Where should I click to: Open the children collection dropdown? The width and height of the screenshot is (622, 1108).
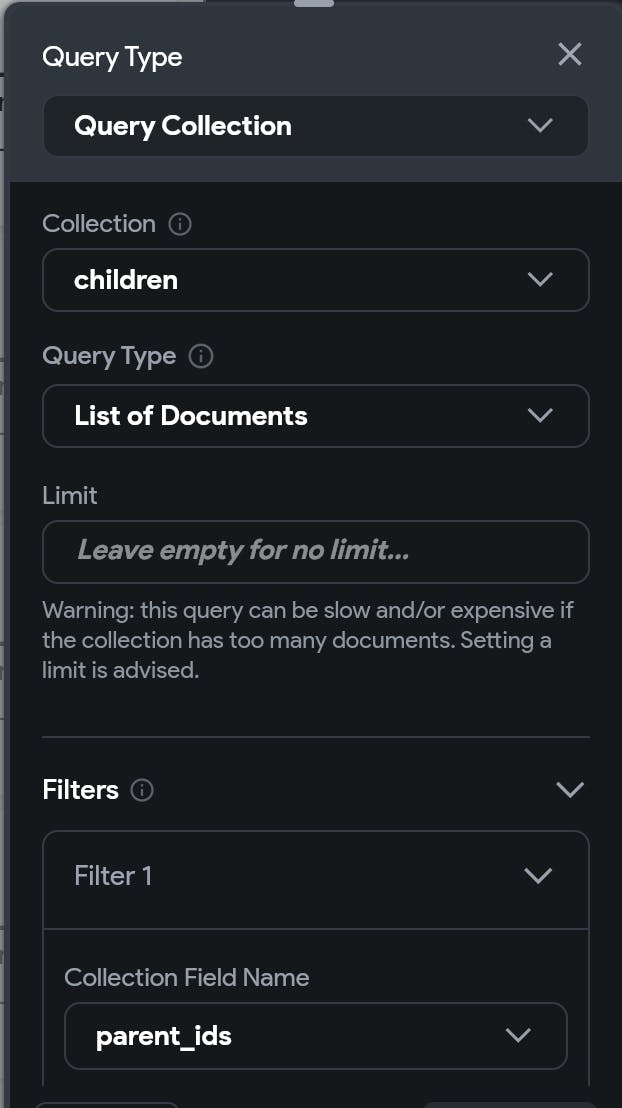315,280
